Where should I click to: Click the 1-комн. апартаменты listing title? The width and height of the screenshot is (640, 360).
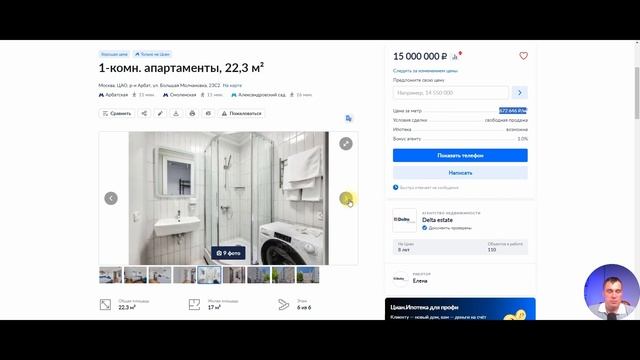pyautogui.click(x=181, y=68)
